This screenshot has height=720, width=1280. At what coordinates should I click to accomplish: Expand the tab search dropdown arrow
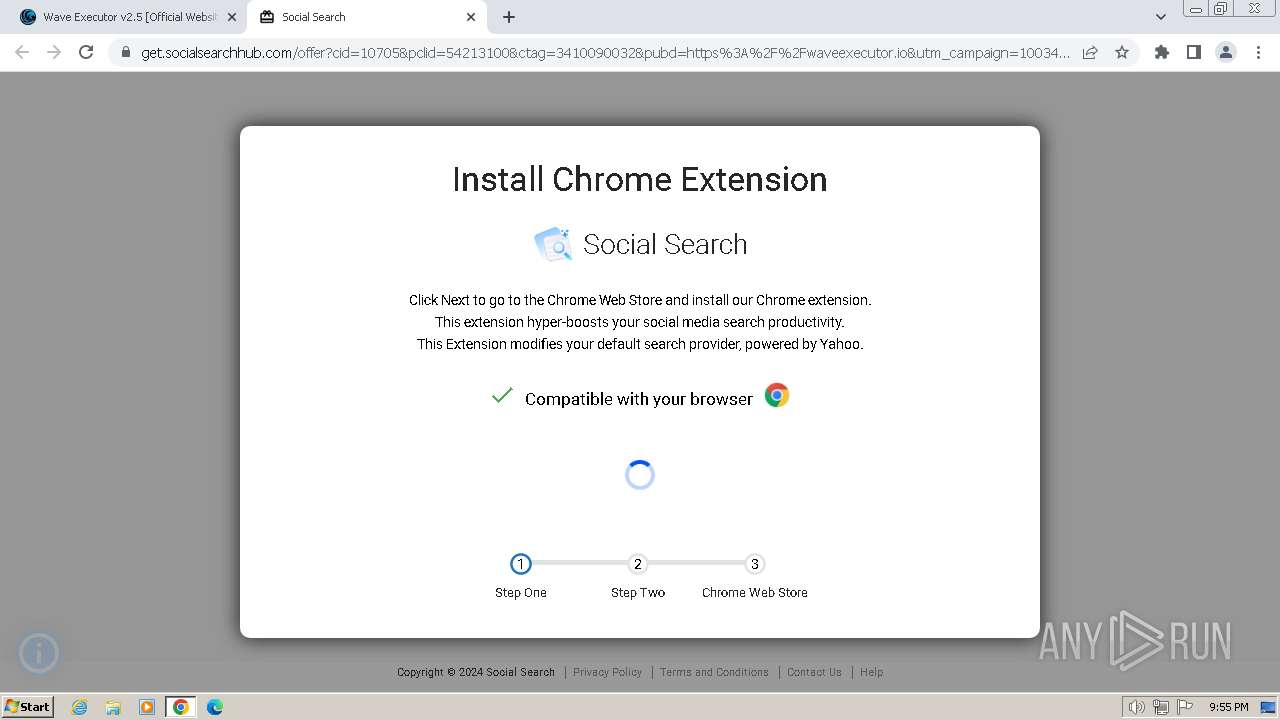[x=1160, y=17]
